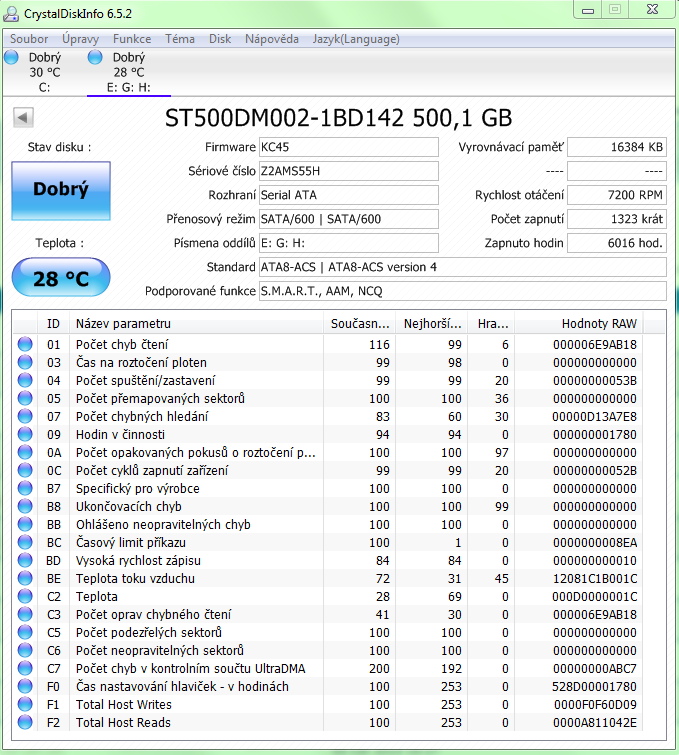Viewport: 679px width, 755px height.
Task: Click status icon of row C7 UltraDMA
Action: pyautogui.click(x=25, y=668)
